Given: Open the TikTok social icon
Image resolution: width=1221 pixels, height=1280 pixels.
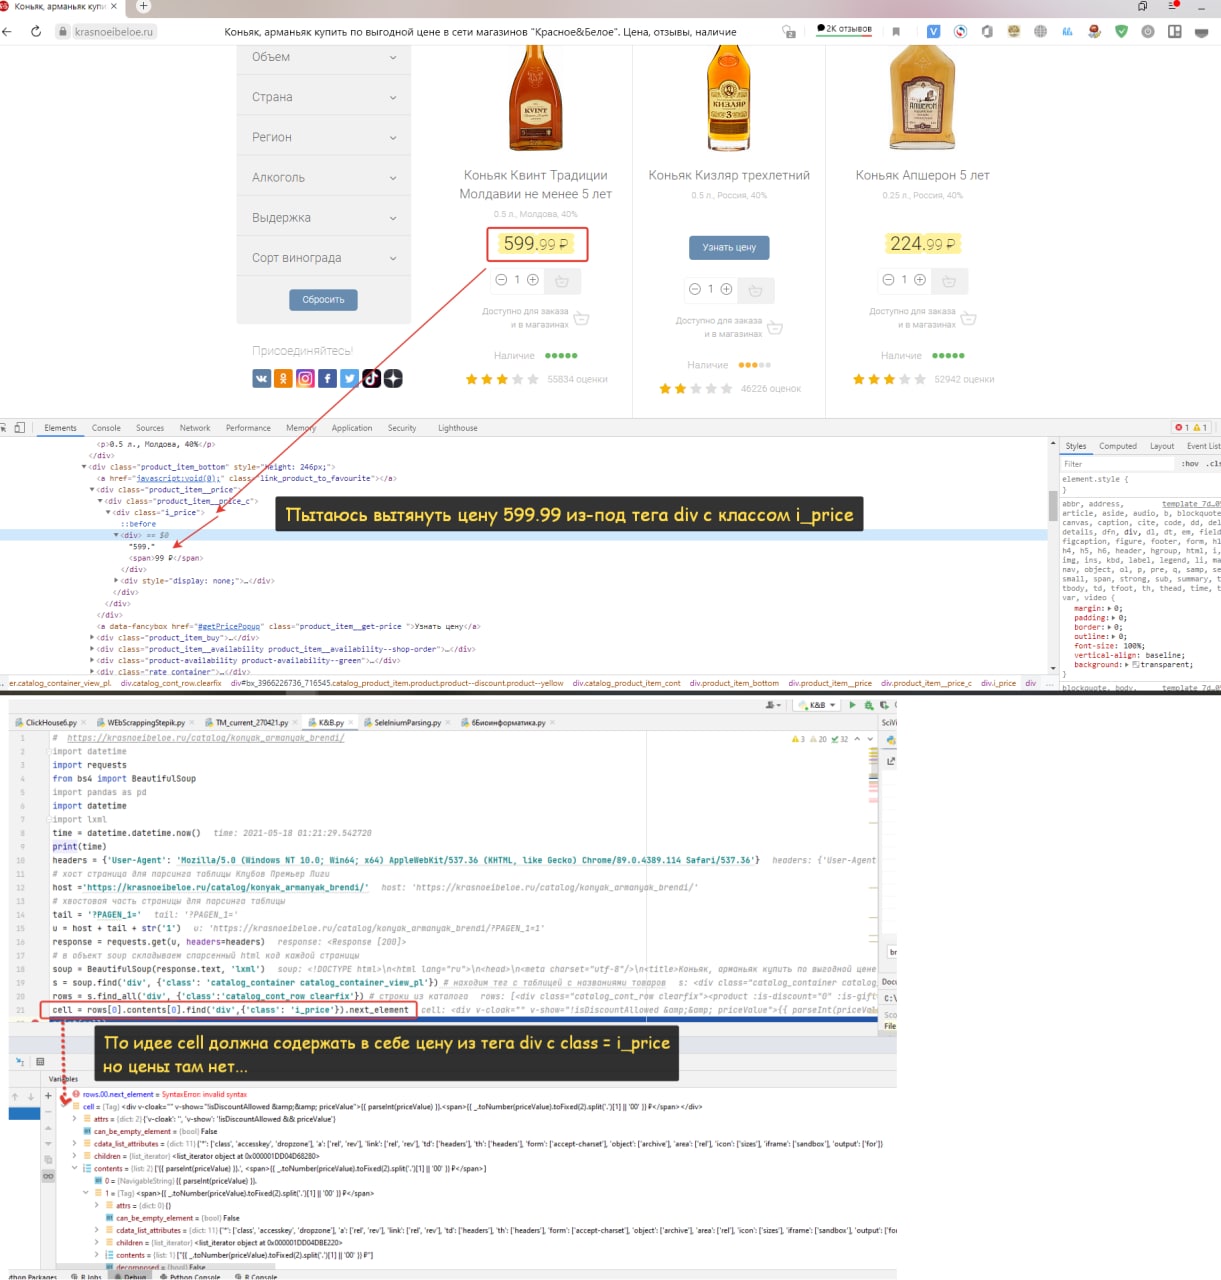Looking at the screenshot, I should 371,378.
